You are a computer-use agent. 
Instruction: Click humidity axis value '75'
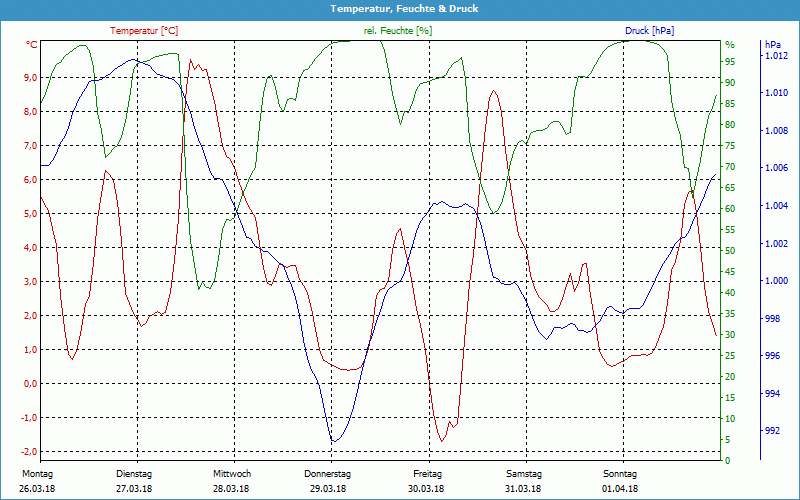point(730,146)
